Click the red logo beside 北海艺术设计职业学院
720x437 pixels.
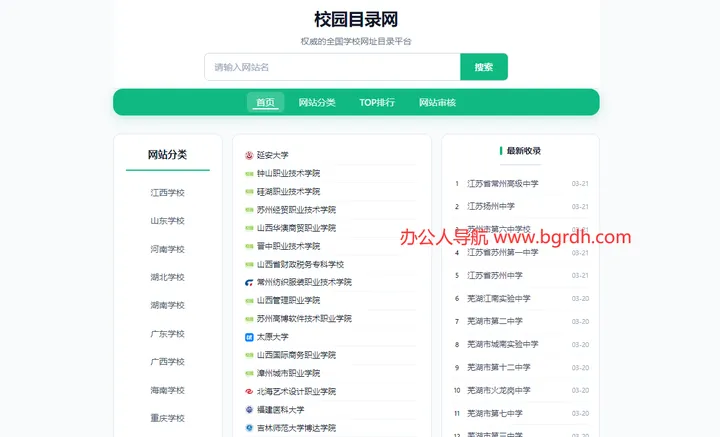tap(249, 392)
